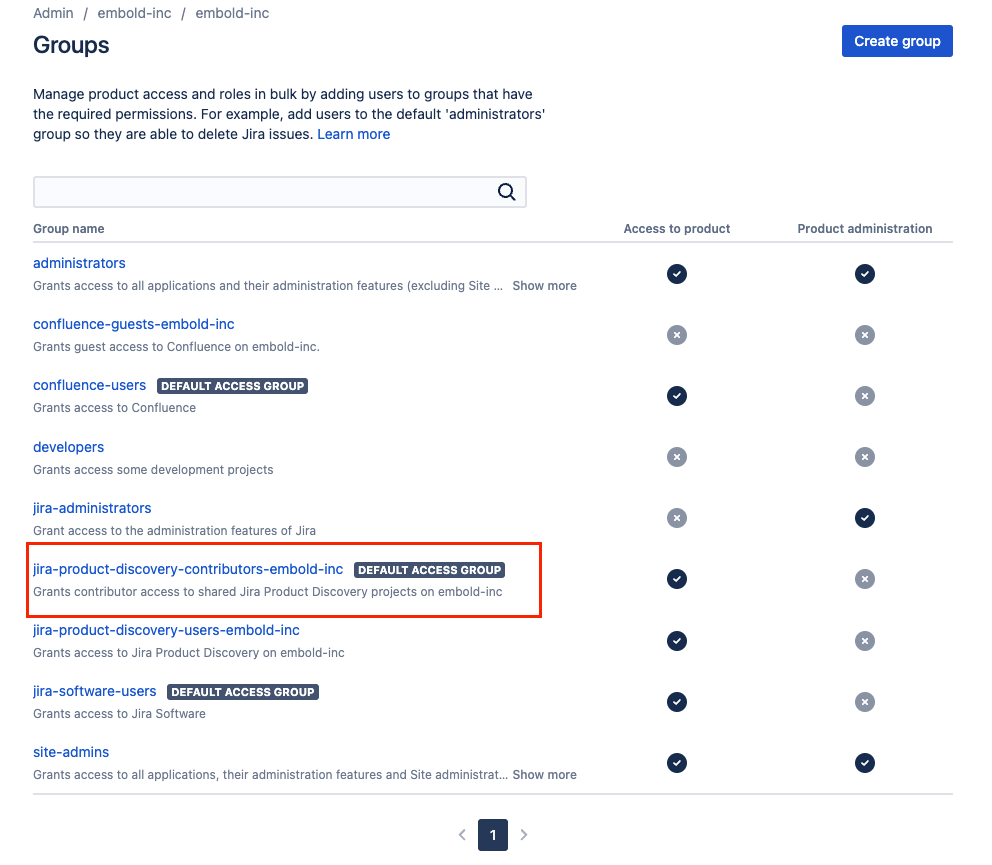Click jira-software-users Product administration cross icon
The image size is (992, 865).
(864, 702)
